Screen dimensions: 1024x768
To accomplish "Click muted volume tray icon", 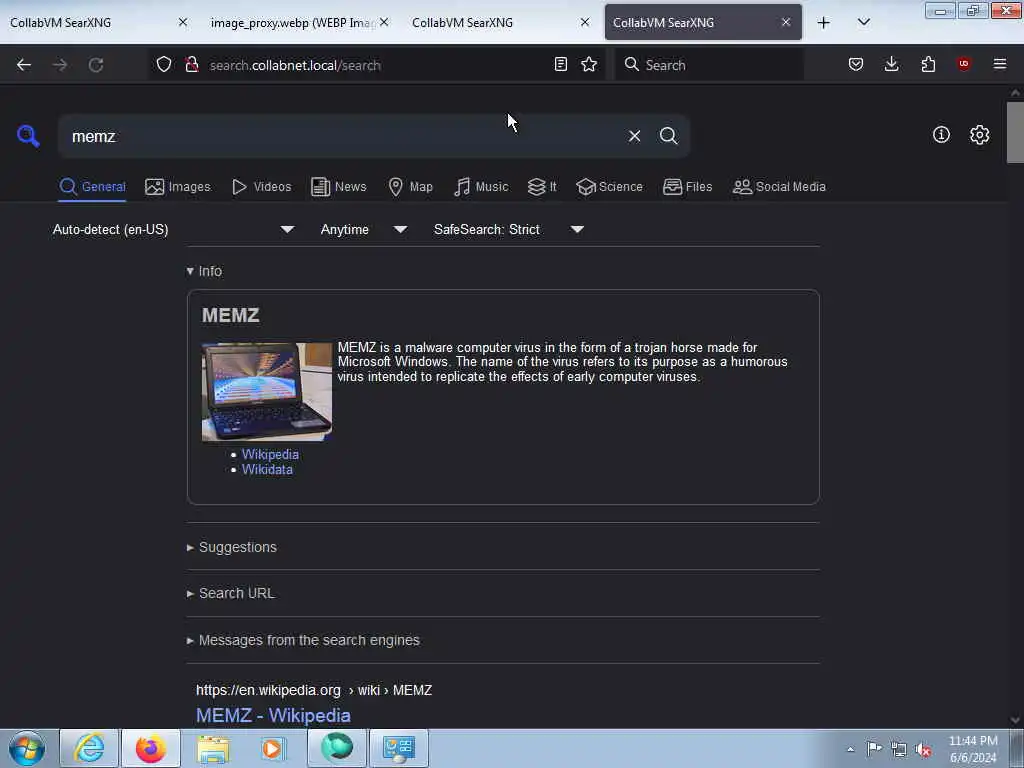I will click(923, 749).
